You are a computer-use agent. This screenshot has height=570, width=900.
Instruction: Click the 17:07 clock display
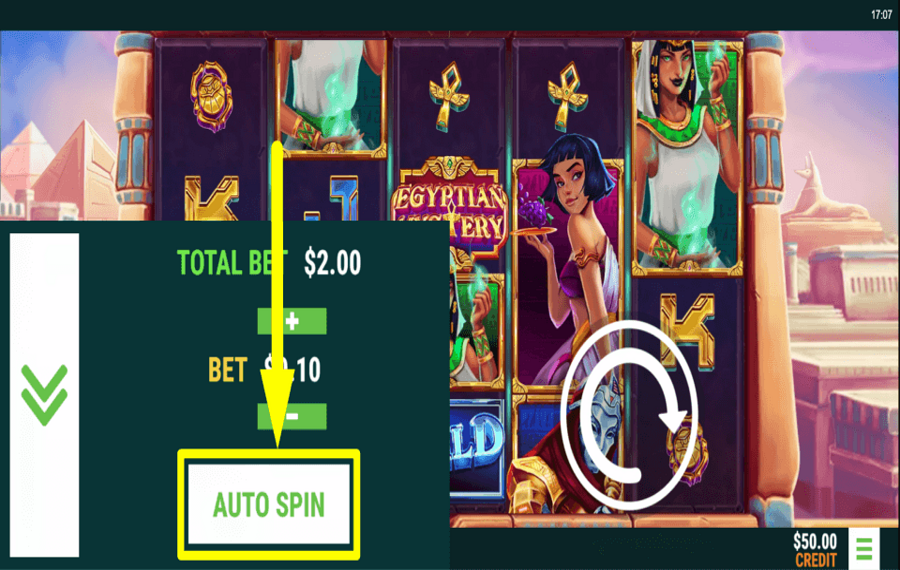881,14
